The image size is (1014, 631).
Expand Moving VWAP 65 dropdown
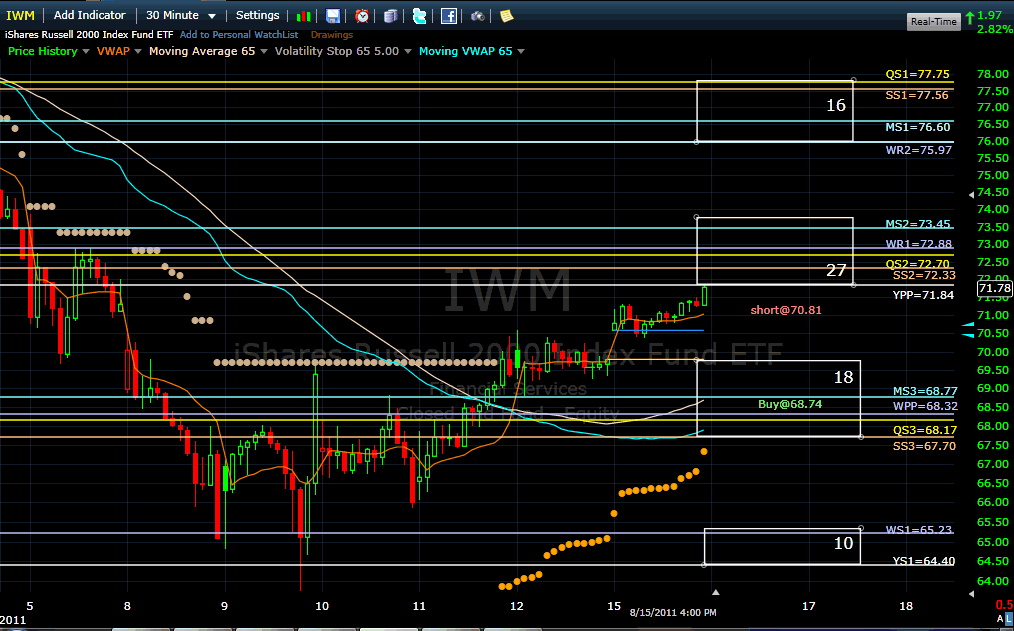(x=521, y=51)
